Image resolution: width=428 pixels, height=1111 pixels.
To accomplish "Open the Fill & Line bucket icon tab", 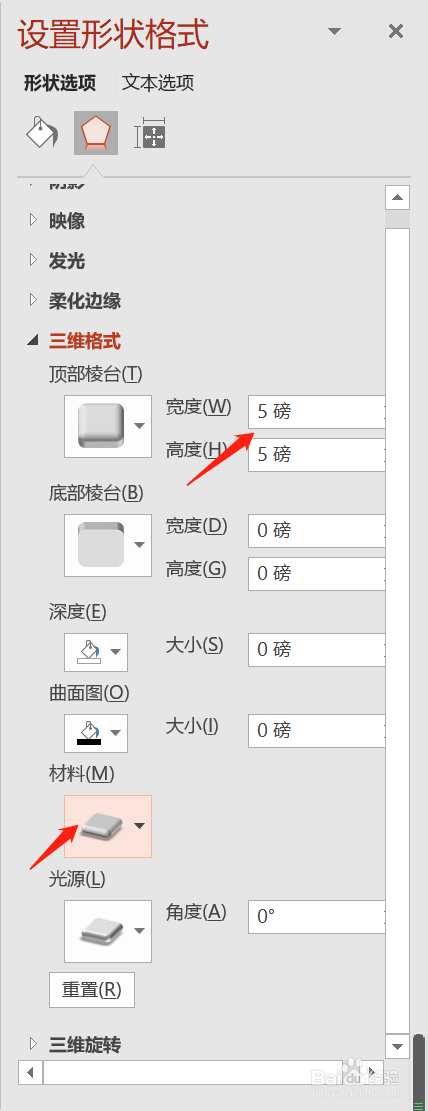I will tap(42, 132).
